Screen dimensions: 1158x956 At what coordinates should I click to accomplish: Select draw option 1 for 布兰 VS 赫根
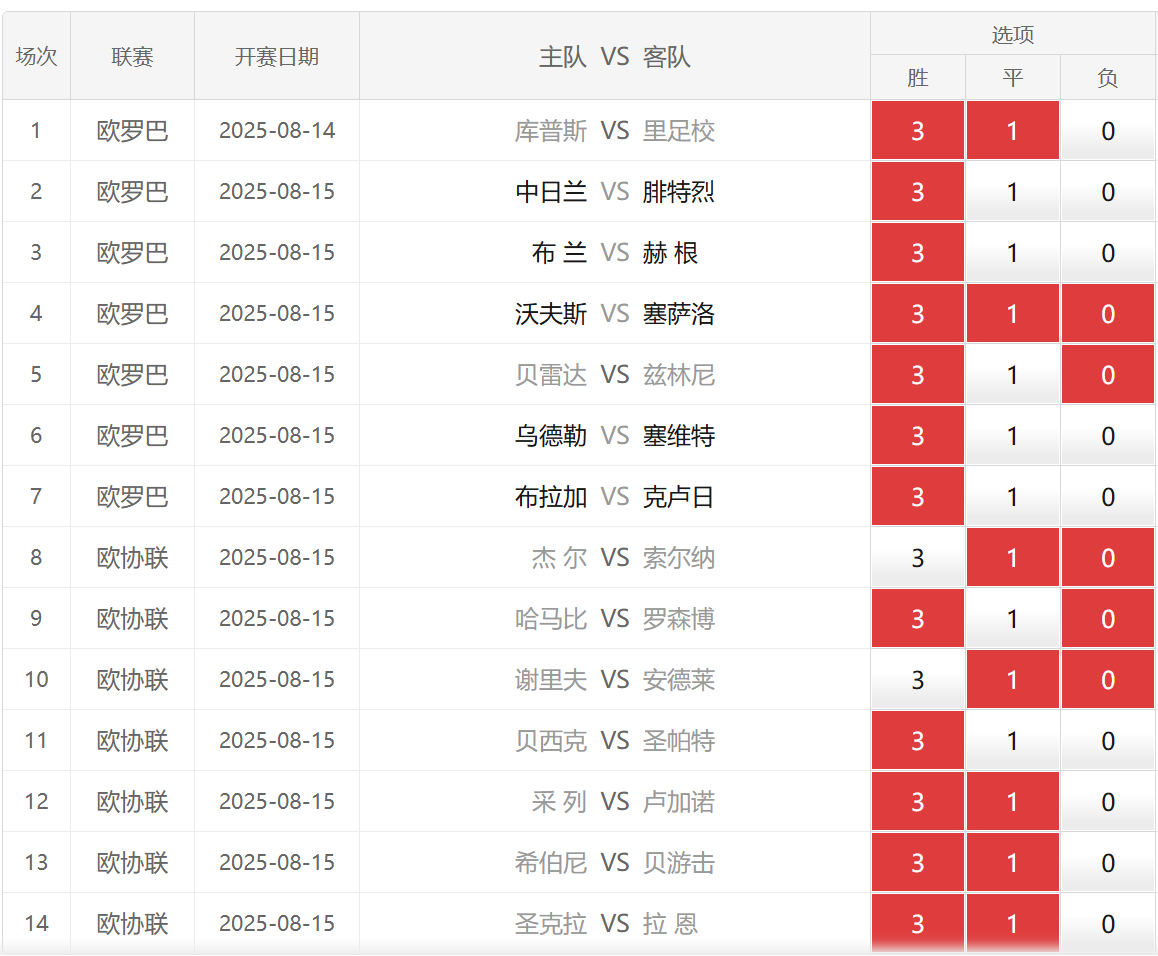point(1013,253)
